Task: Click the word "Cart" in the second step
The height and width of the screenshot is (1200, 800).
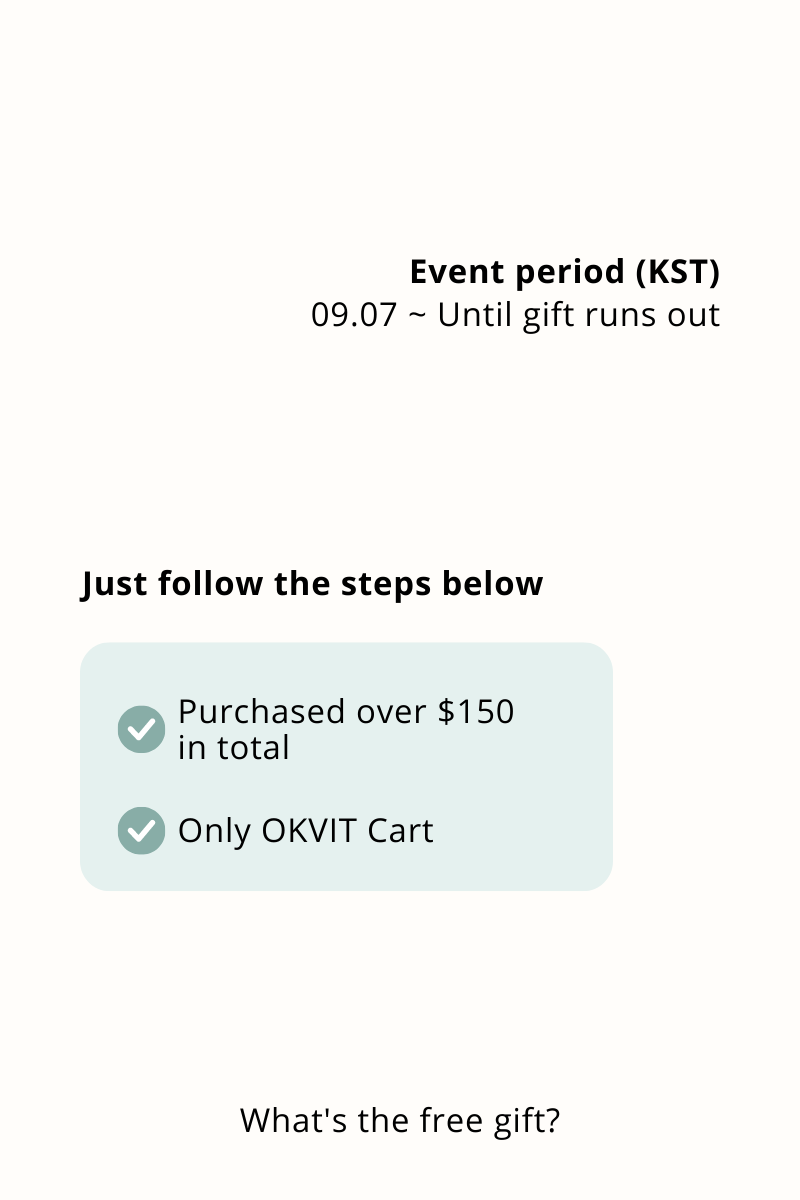Action: click(x=400, y=831)
